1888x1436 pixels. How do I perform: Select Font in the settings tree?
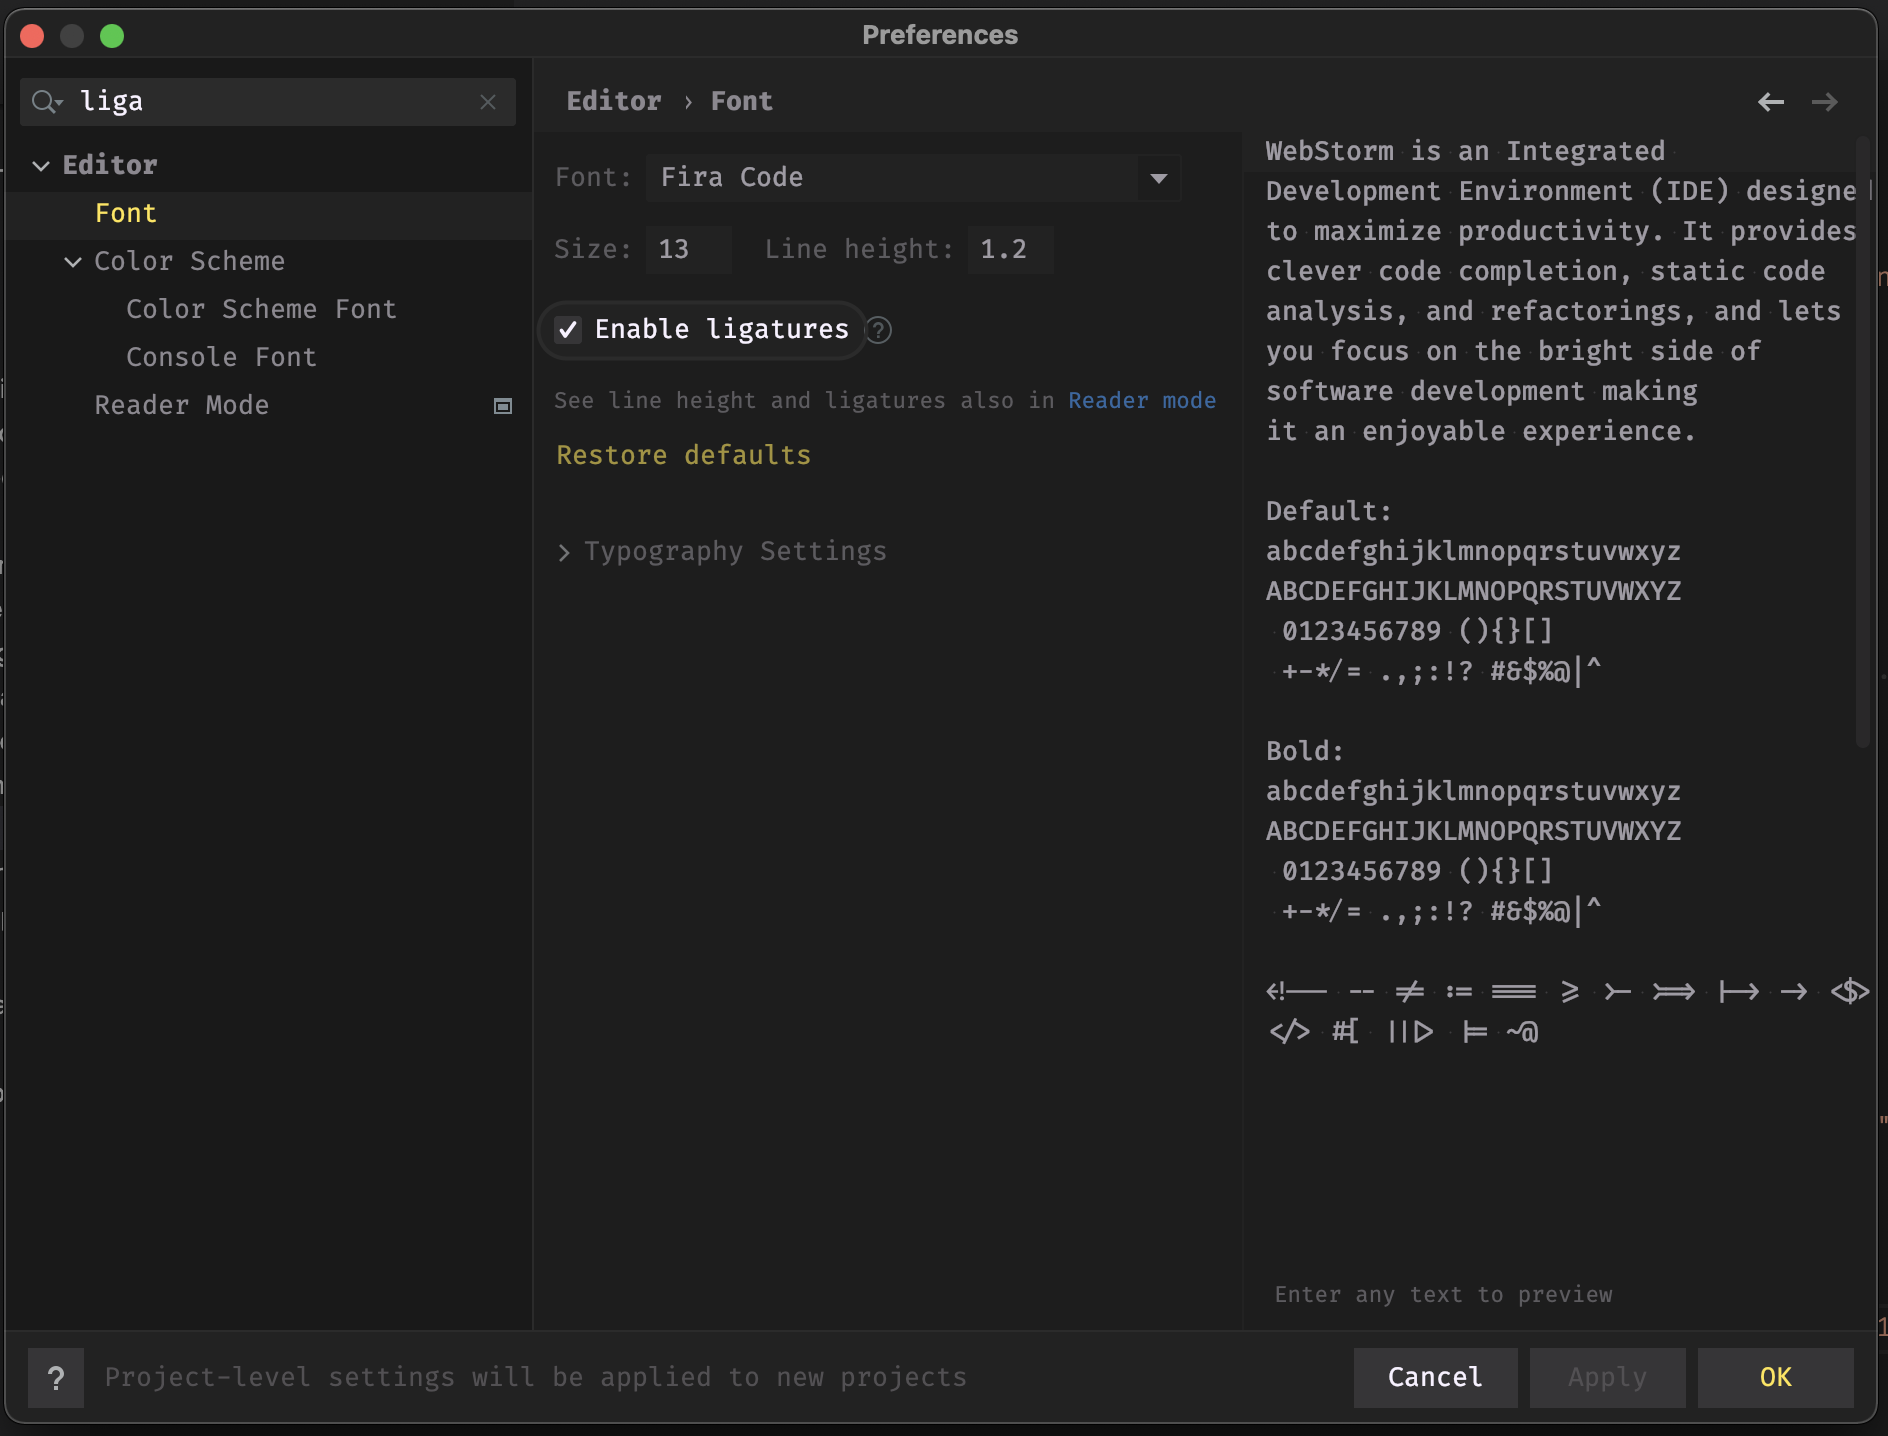coord(126,214)
